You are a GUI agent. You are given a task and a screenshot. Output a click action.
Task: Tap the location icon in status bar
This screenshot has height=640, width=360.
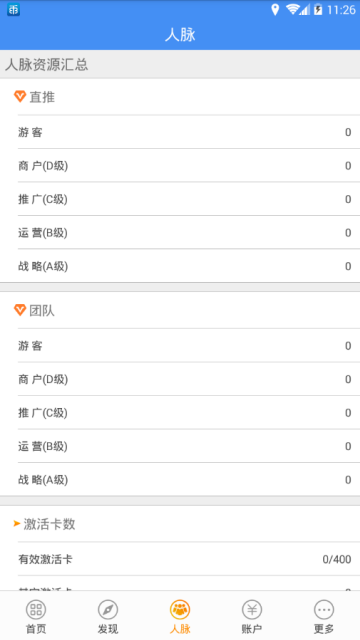[x=275, y=9]
